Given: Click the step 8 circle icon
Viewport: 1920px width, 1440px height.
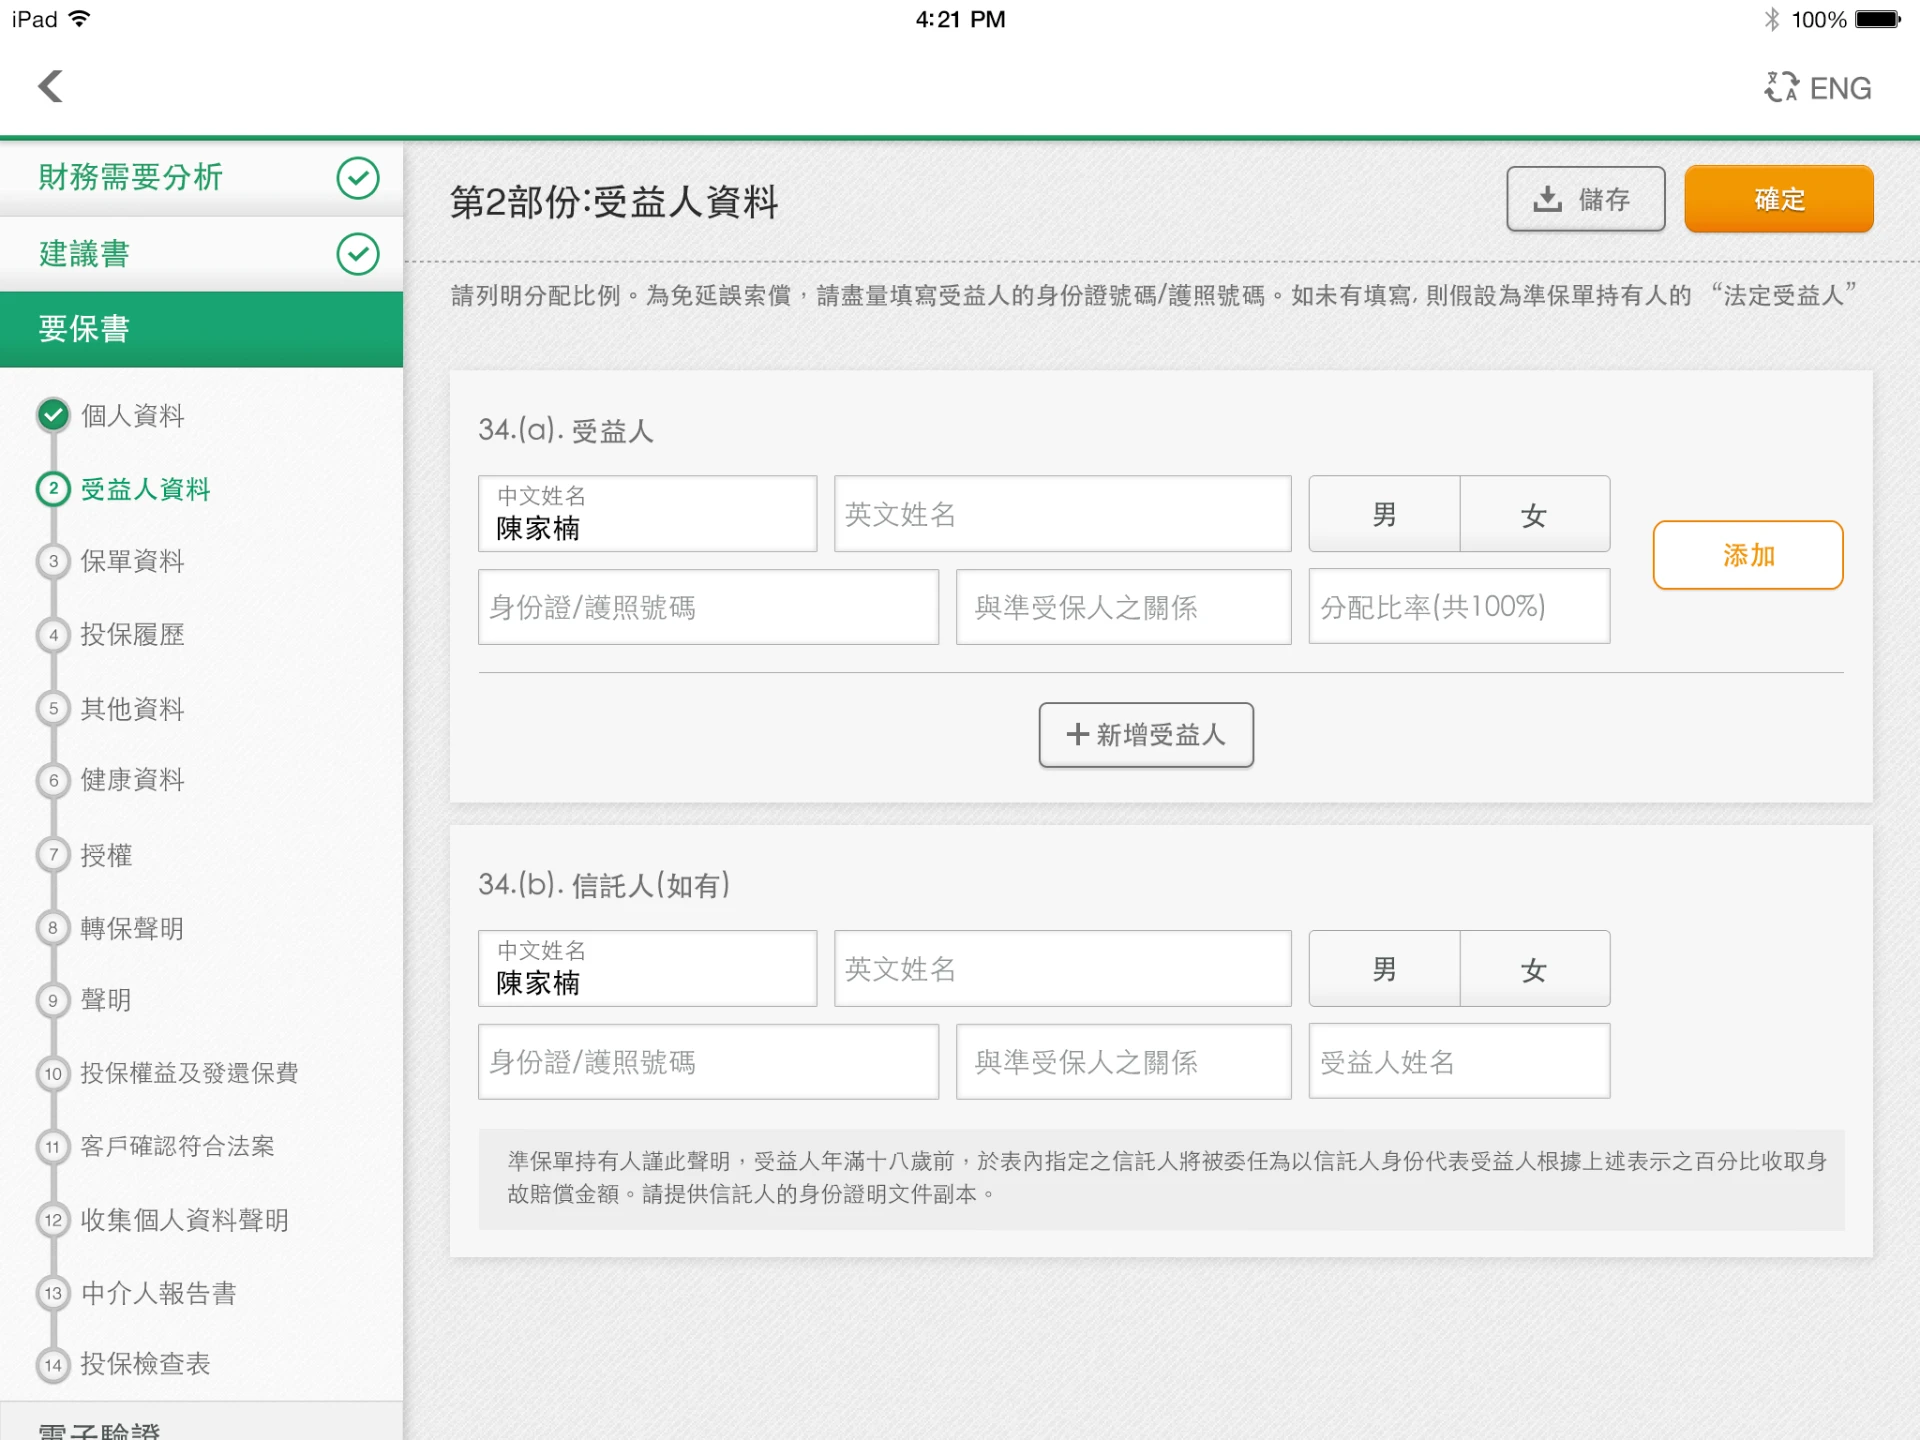Looking at the screenshot, I should [x=53, y=928].
